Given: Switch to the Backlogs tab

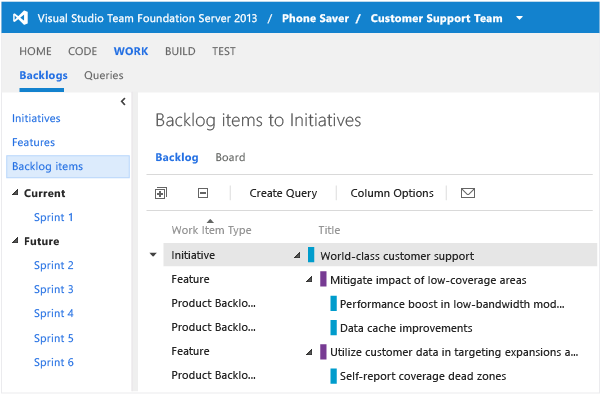Looking at the screenshot, I should point(43,75).
